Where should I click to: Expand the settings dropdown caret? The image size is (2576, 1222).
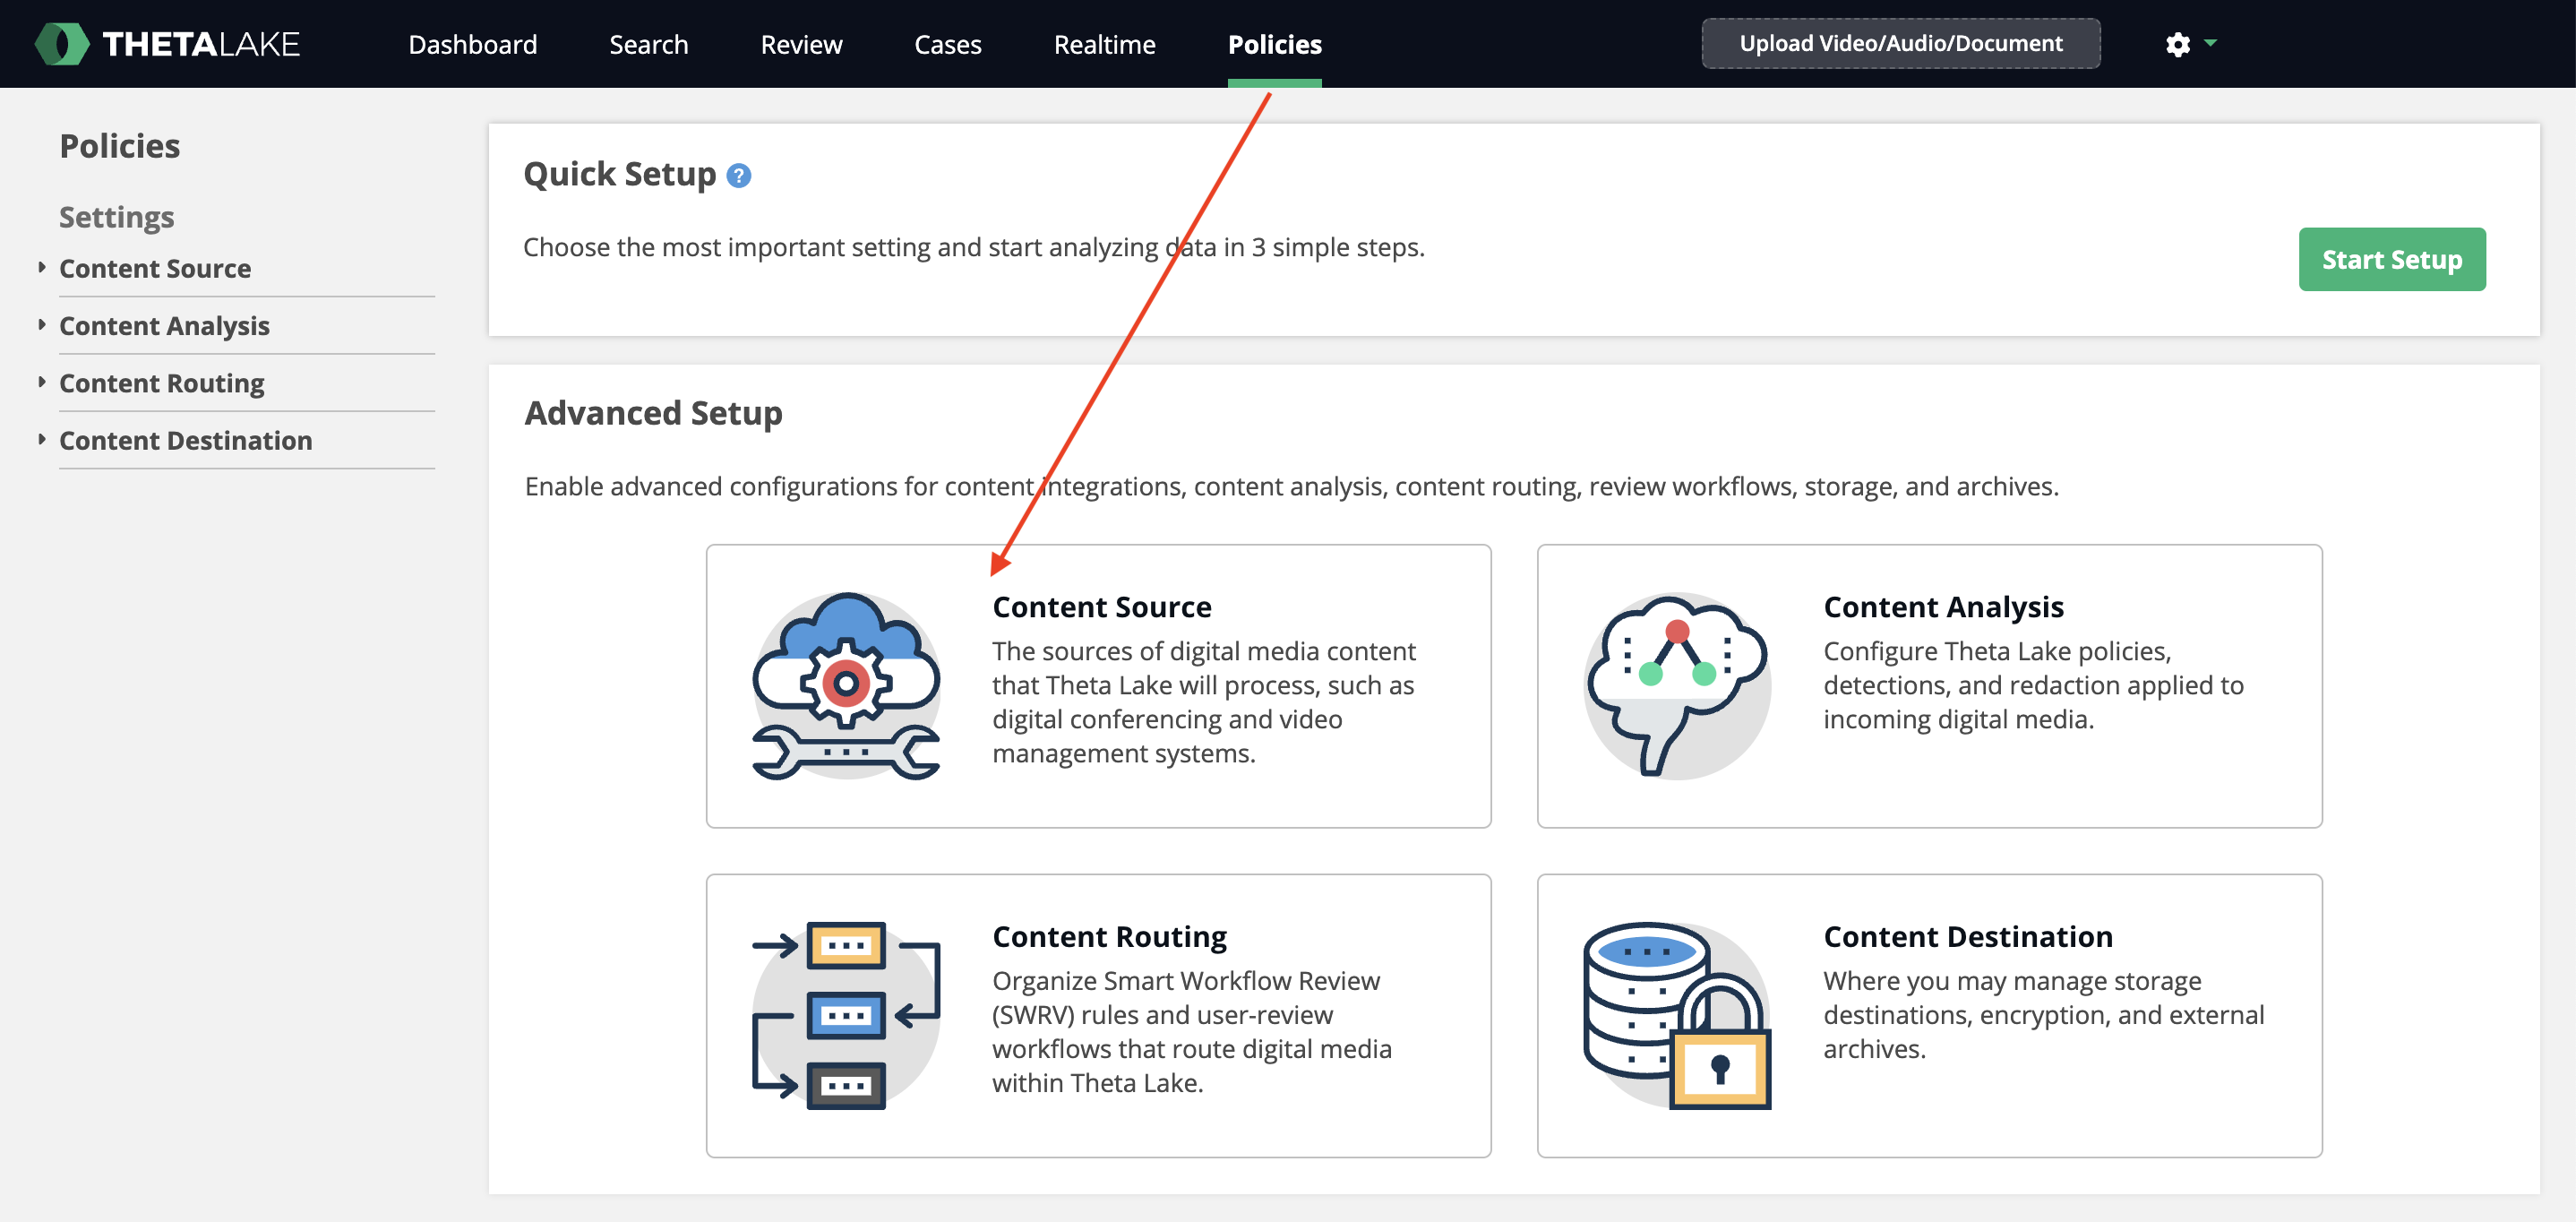pyautogui.click(x=2210, y=43)
